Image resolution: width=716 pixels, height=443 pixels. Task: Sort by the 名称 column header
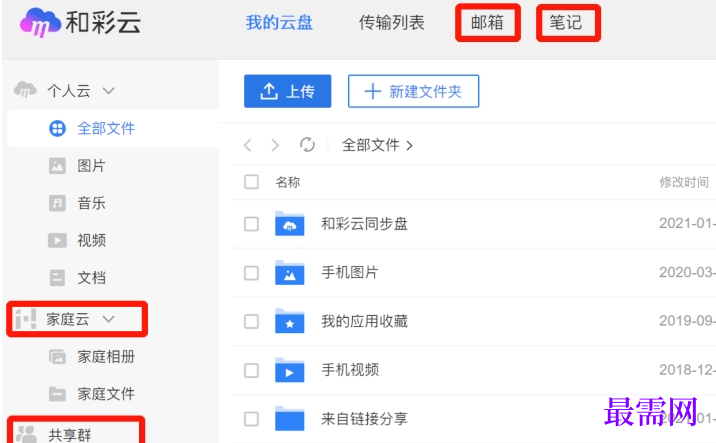click(x=288, y=182)
